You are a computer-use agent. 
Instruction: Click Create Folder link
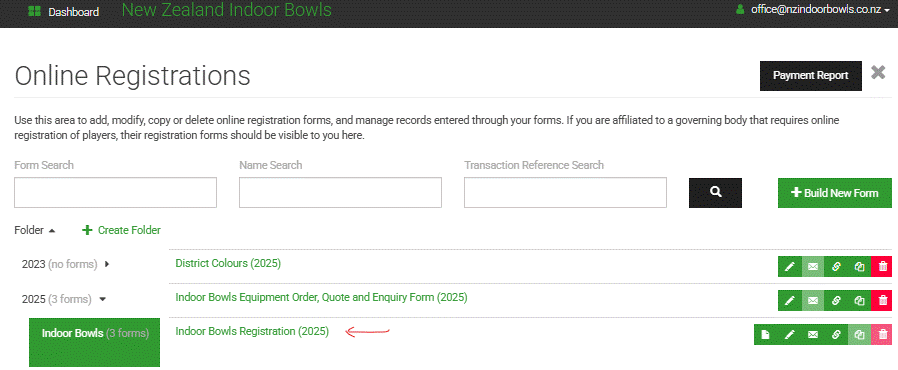pos(129,230)
